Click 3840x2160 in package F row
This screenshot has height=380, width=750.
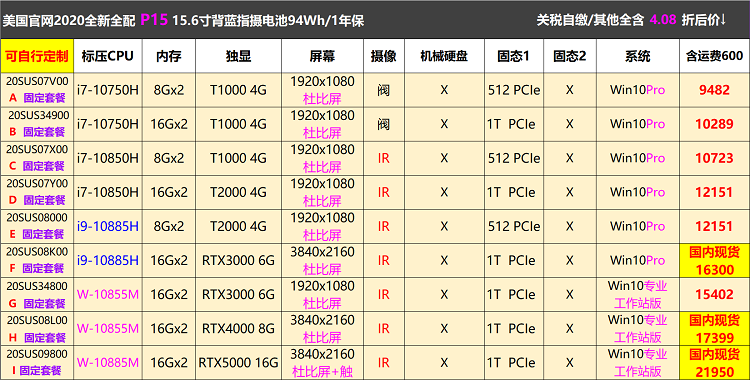322,252
